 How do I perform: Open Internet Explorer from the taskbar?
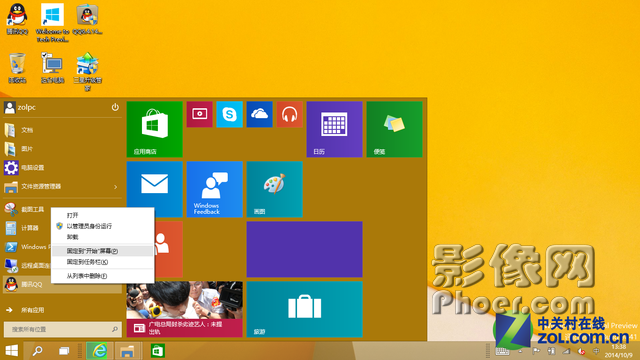pos(98,351)
